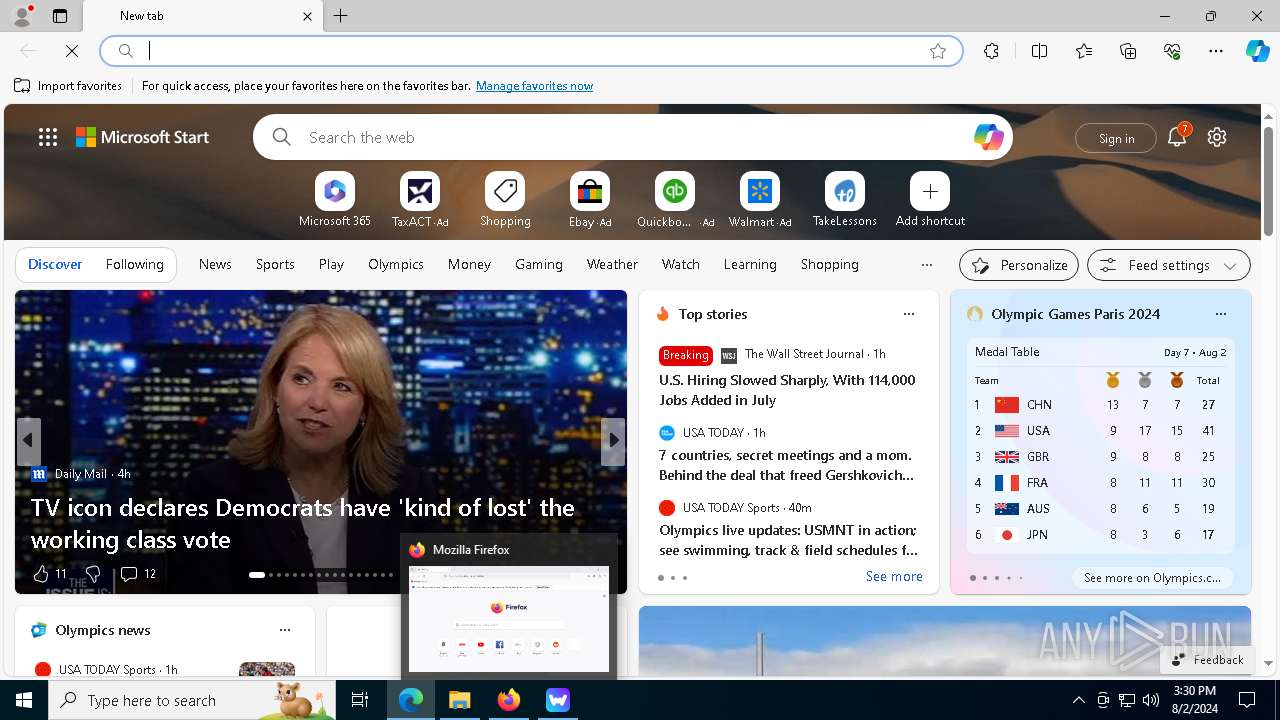Open notifications bell icon
The image size is (1280, 720).
click(x=1177, y=137)
